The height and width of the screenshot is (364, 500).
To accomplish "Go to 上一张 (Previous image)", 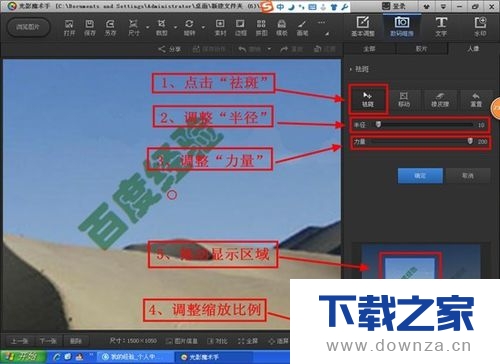I will pyautogui.click(x=19, y=341).
